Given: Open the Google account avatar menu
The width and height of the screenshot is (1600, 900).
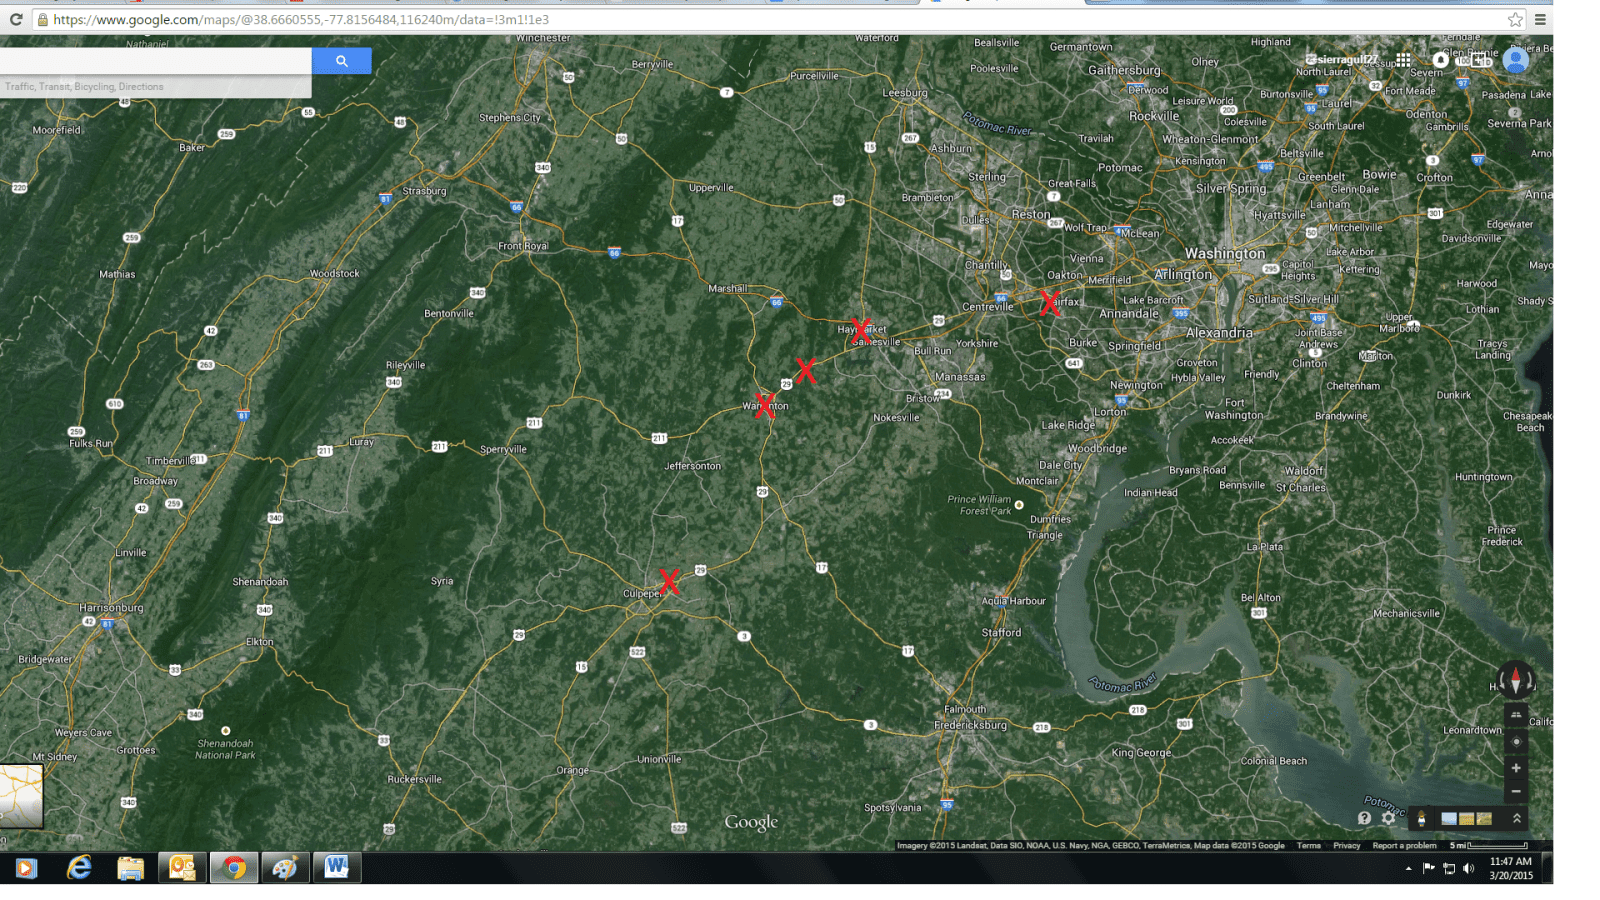Looking at the screenshot, I should point(1516,61).
